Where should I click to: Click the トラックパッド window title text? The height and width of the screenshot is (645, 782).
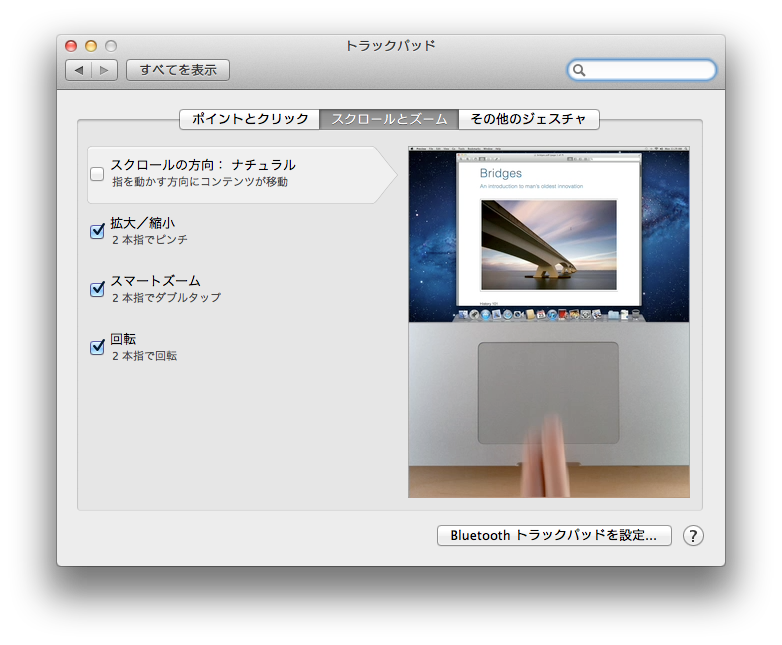click(x=390, y=46)
